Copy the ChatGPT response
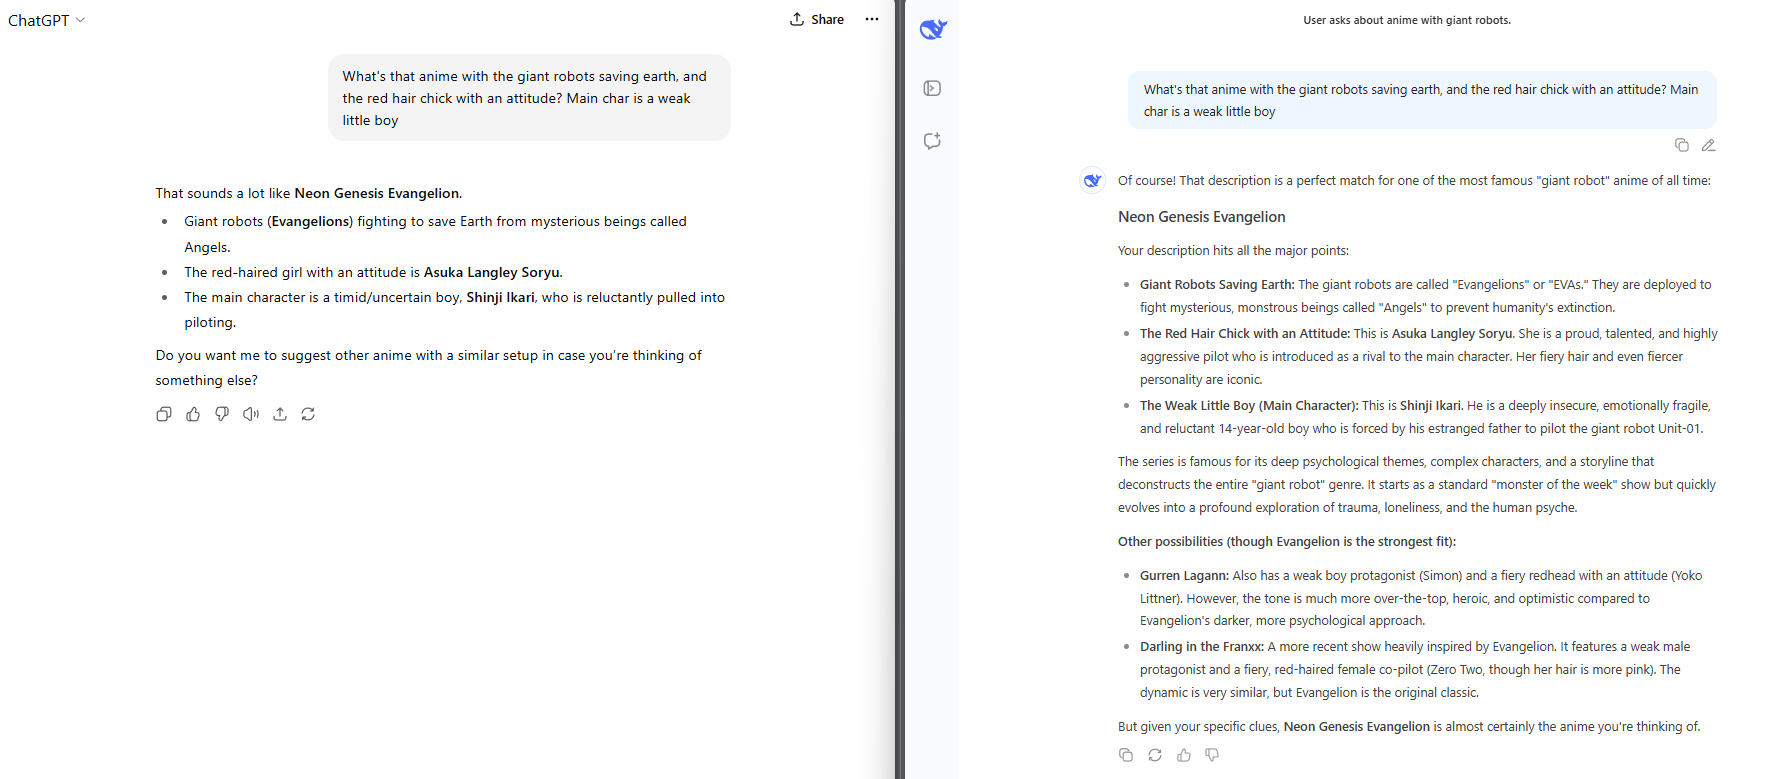The width and height of the screenshot is (1784, 779). pyautogui.click(x=164, y=414)
